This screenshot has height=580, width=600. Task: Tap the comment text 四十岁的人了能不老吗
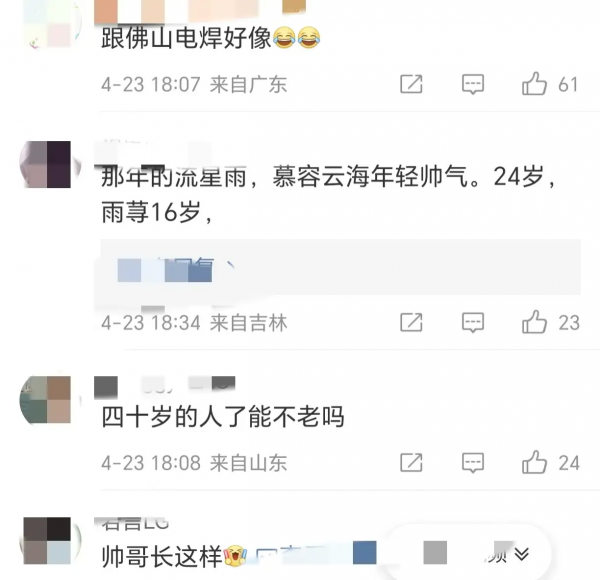(223, 417)
